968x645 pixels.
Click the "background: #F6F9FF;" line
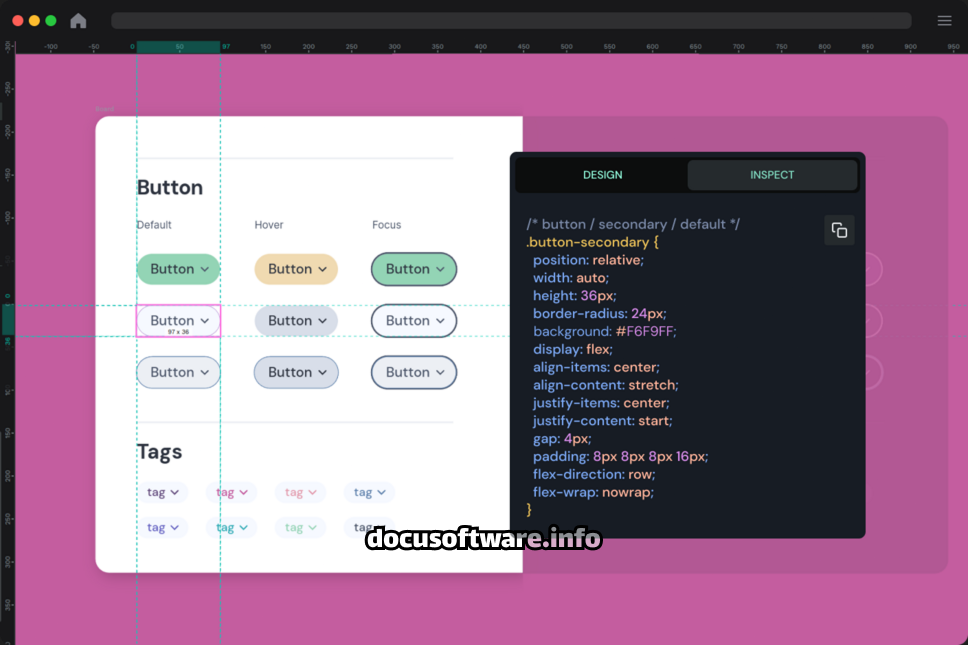605,331
